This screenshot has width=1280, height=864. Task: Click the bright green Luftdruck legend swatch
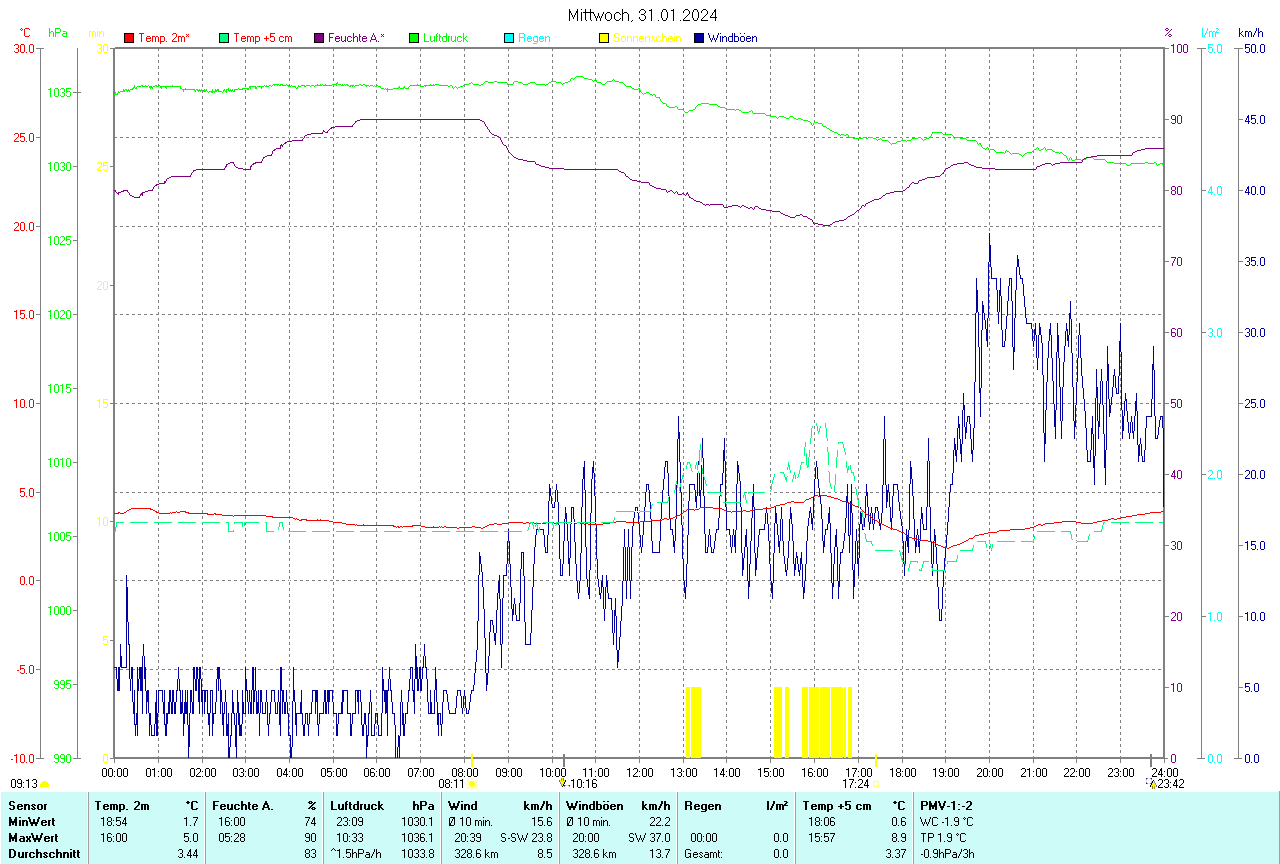pyautogui.click(x=414, y=38)
